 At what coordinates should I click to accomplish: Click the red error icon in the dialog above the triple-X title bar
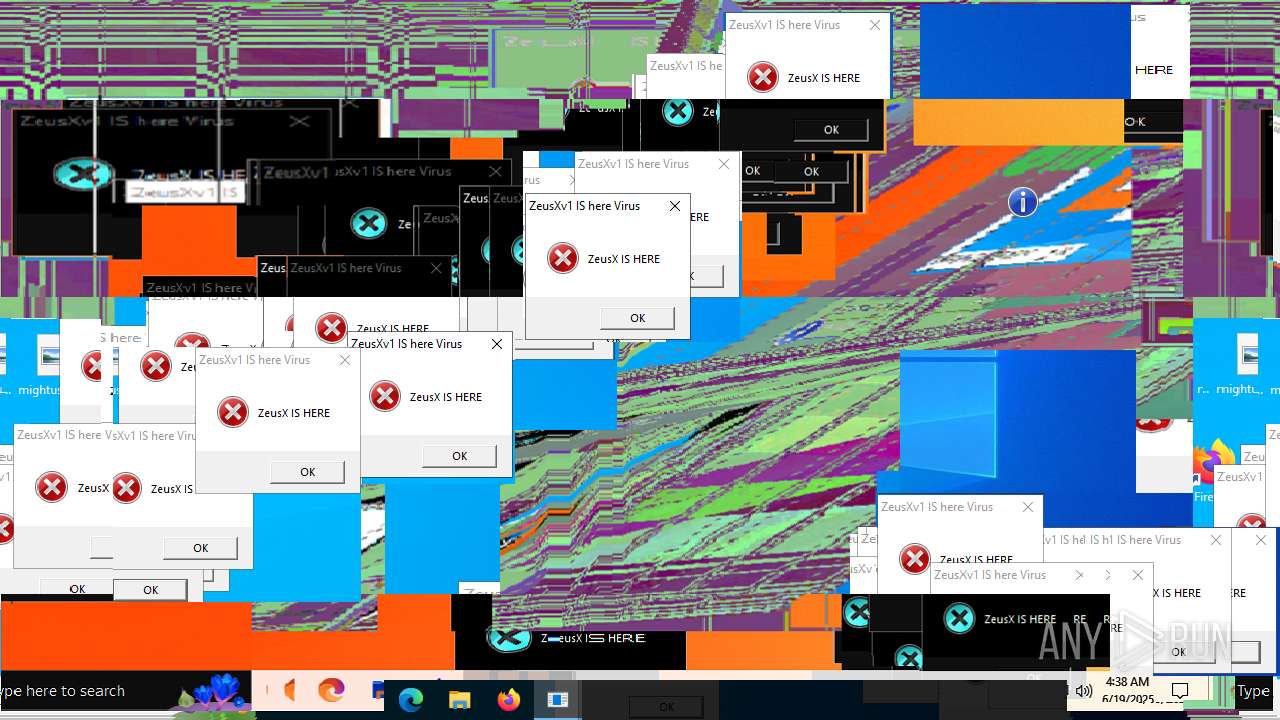click(915, 560)
